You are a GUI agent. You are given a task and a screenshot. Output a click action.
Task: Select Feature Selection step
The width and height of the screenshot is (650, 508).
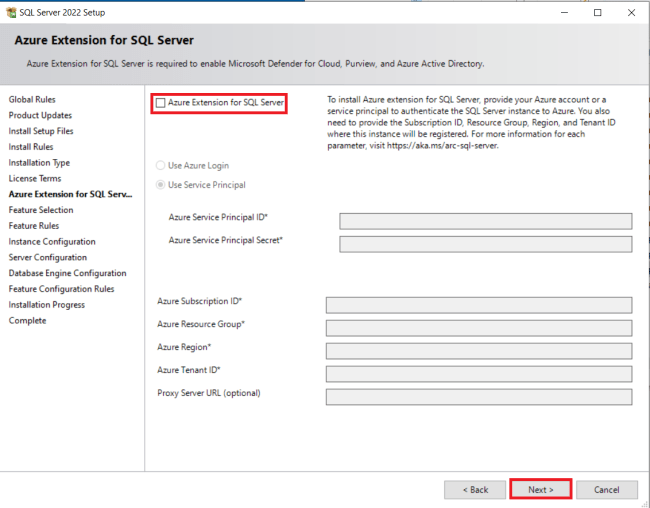tap(41, 210)
